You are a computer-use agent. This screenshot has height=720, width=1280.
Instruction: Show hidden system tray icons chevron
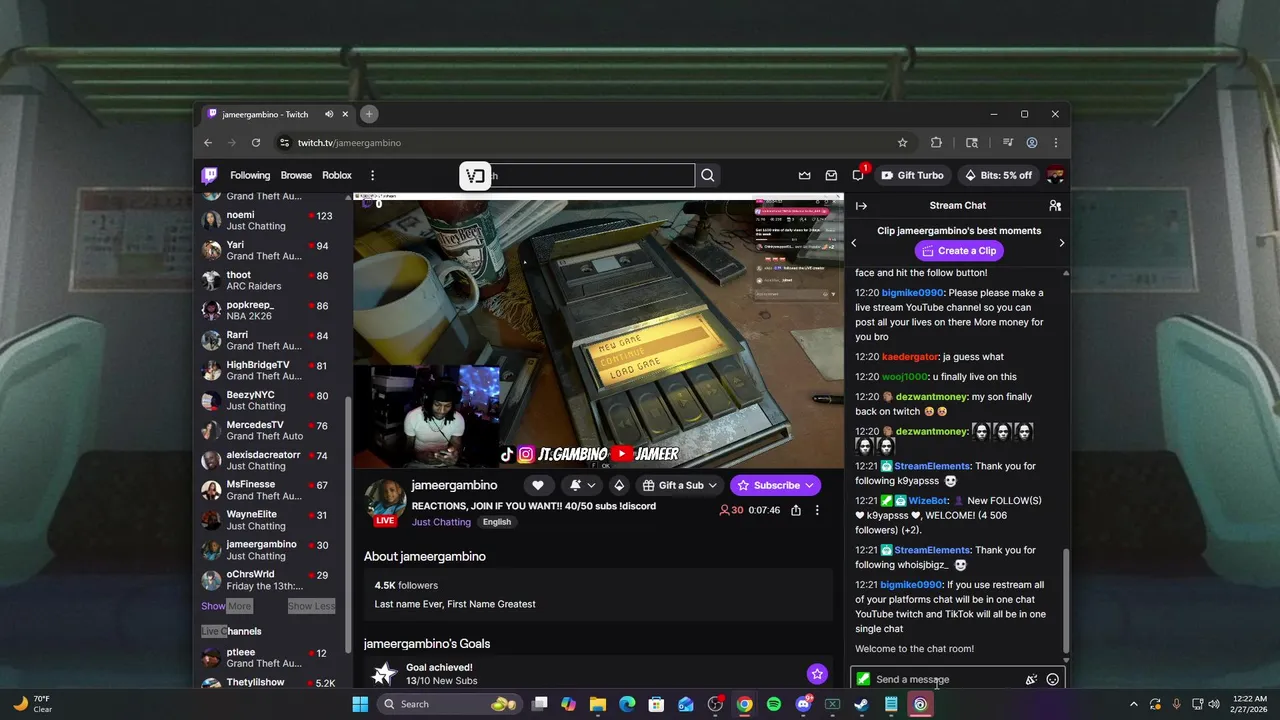pyautogui.click(x=1133, y=704)
